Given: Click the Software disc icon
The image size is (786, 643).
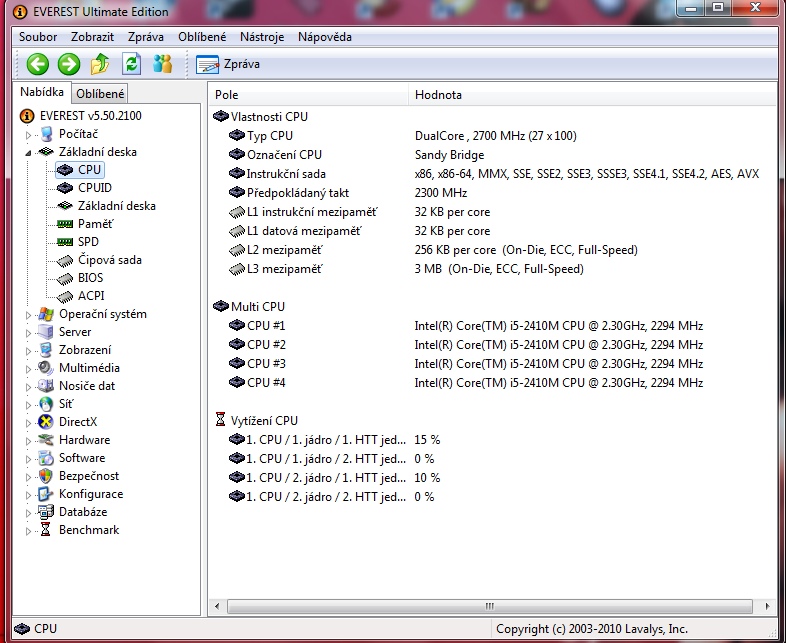Looking at the screenshot, I should [x=46, y=458].
